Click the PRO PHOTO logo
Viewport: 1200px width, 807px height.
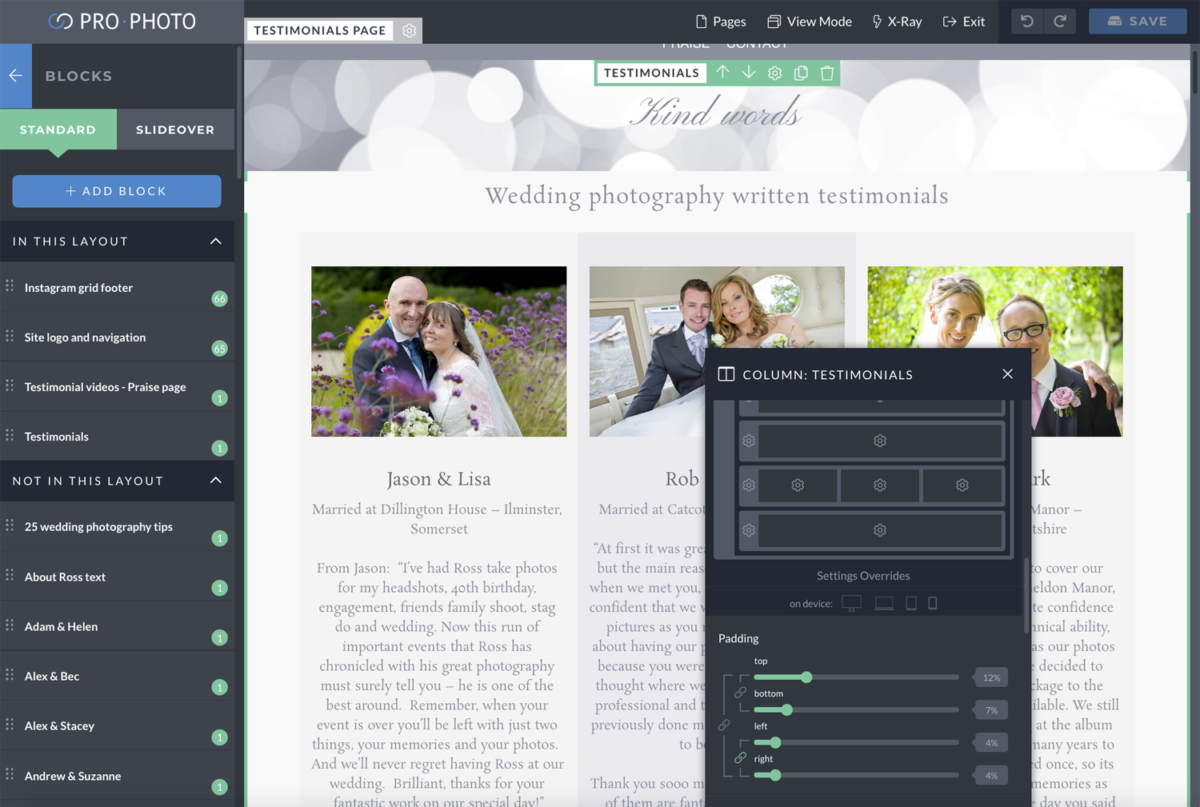pos(122,21)
